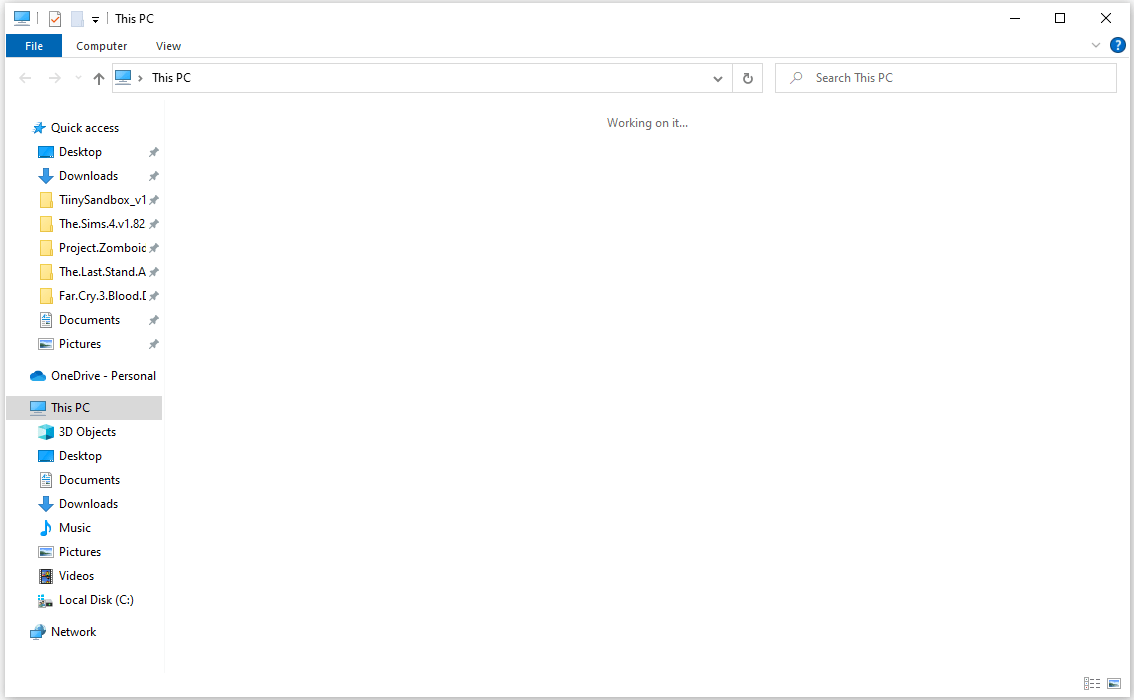Open Documents under This PC

click(x=90, y=479)
